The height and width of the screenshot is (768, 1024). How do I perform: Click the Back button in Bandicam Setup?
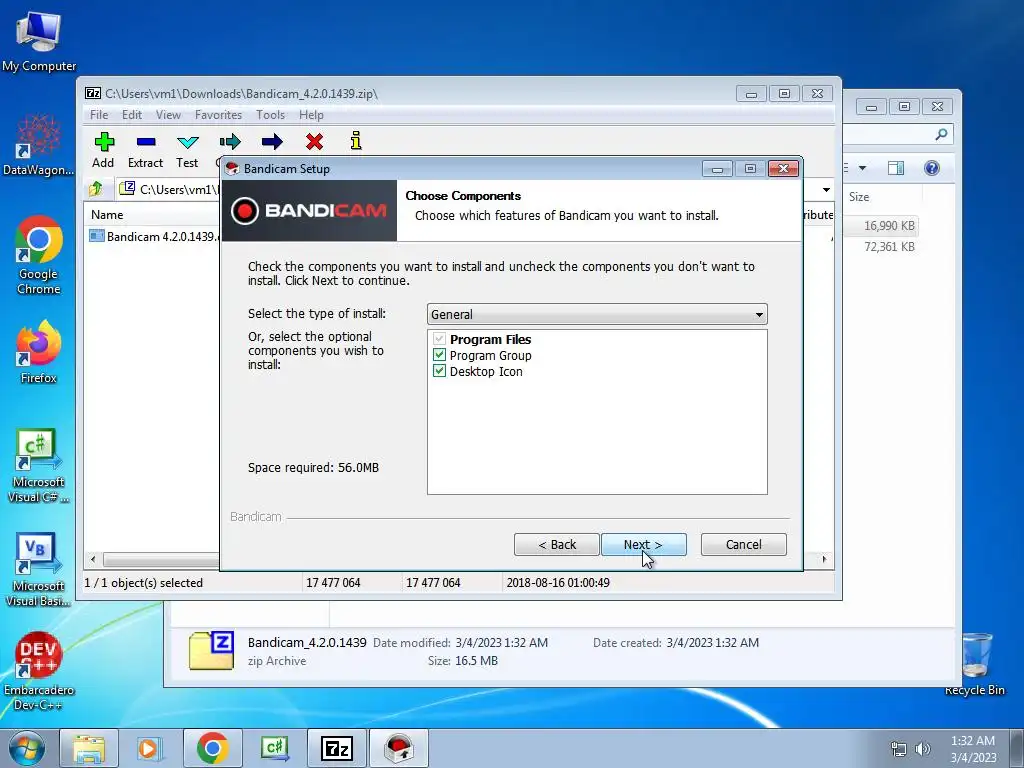tap(556, 545)
